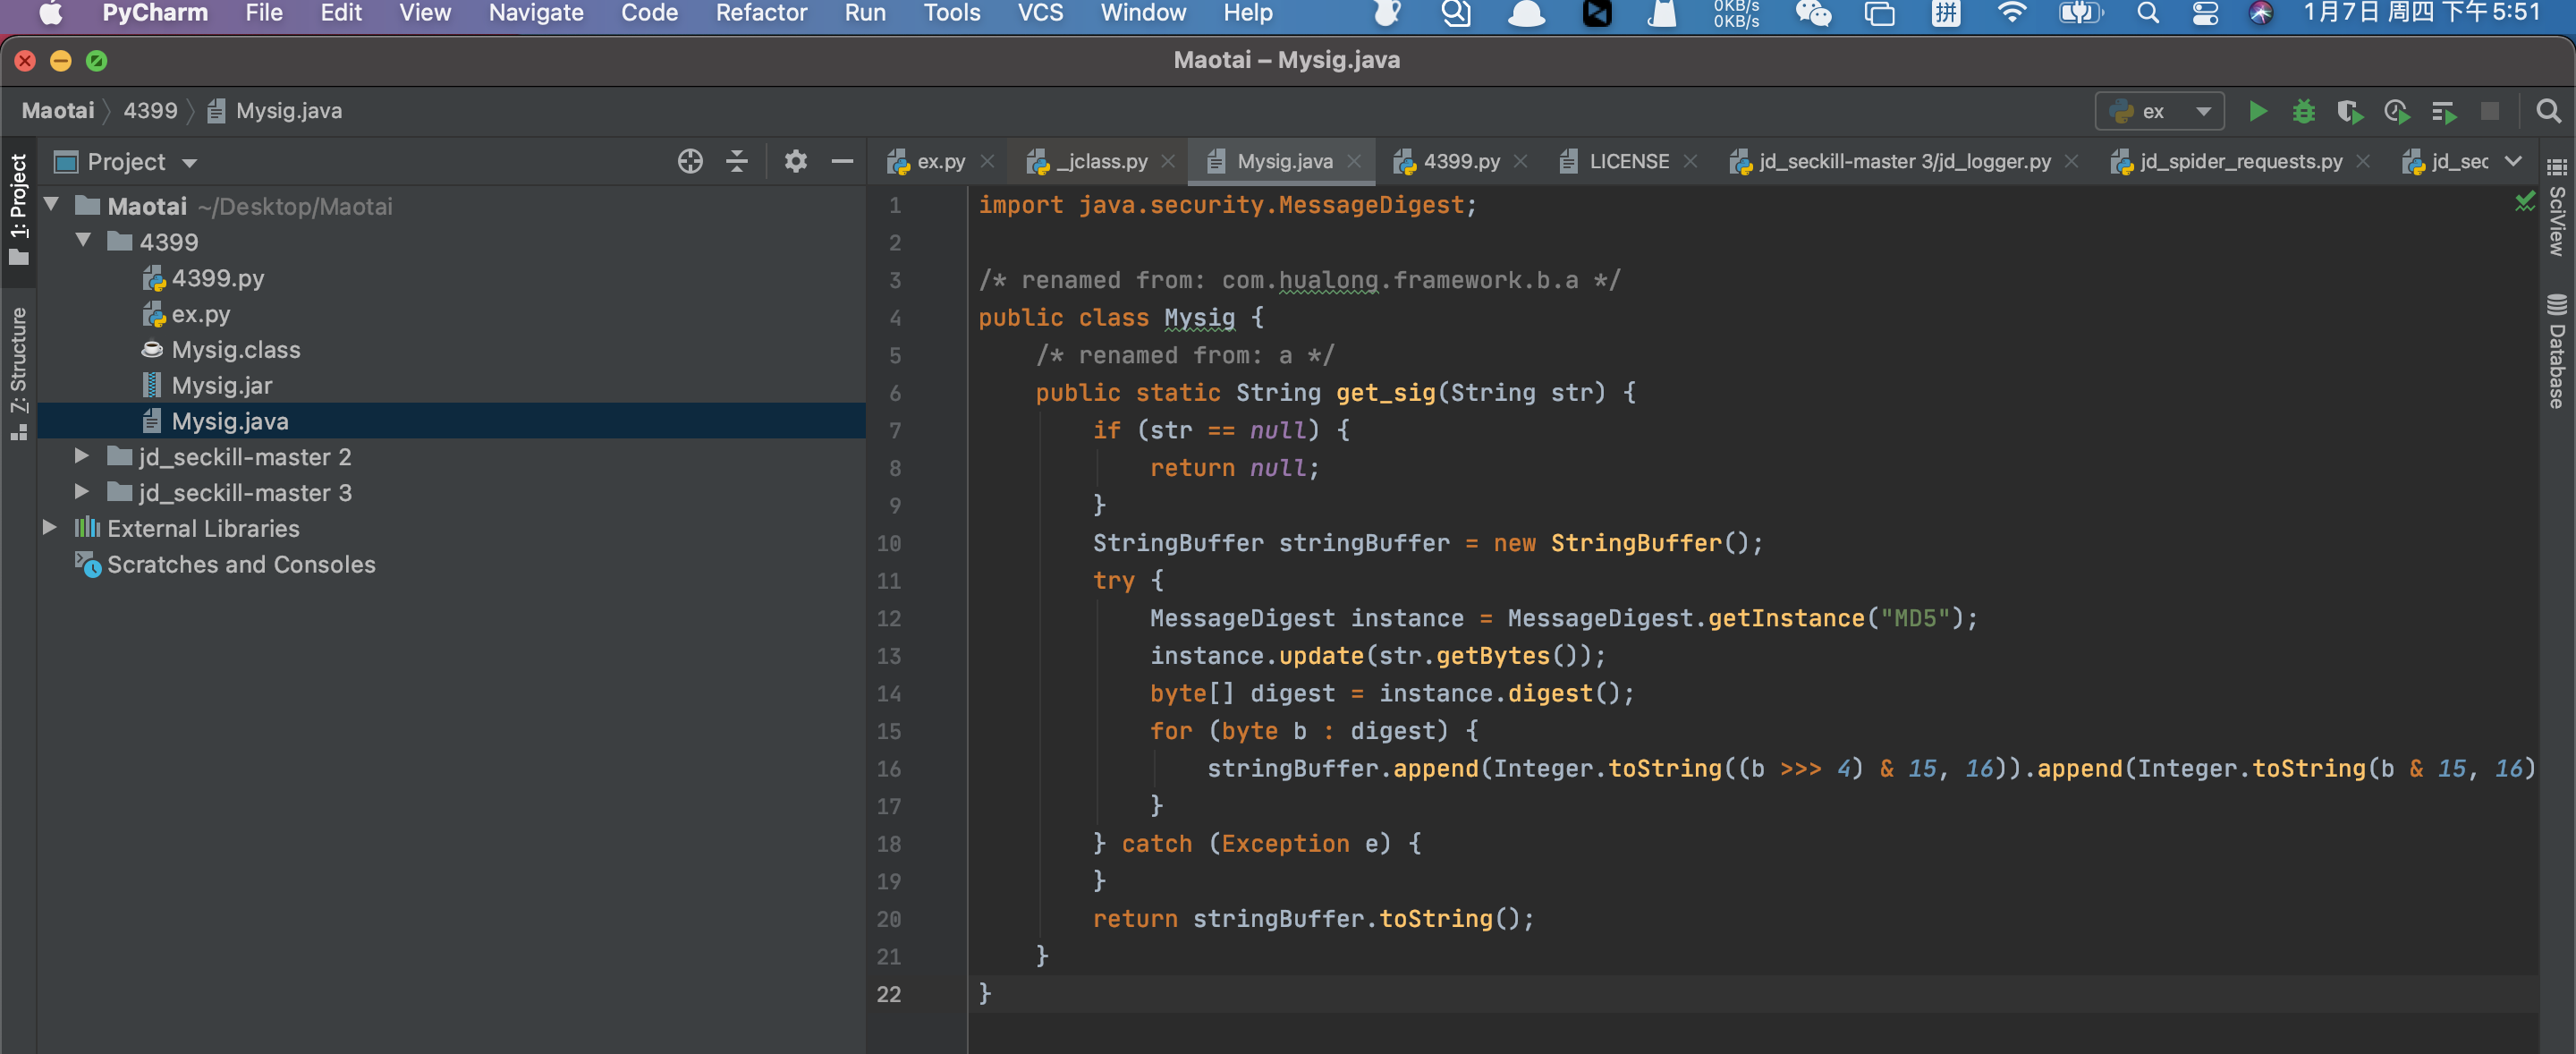Open Wi-Fi status in menu bar
This screenshot has height=1054, width=2576.
click(x=2011, y=13)
